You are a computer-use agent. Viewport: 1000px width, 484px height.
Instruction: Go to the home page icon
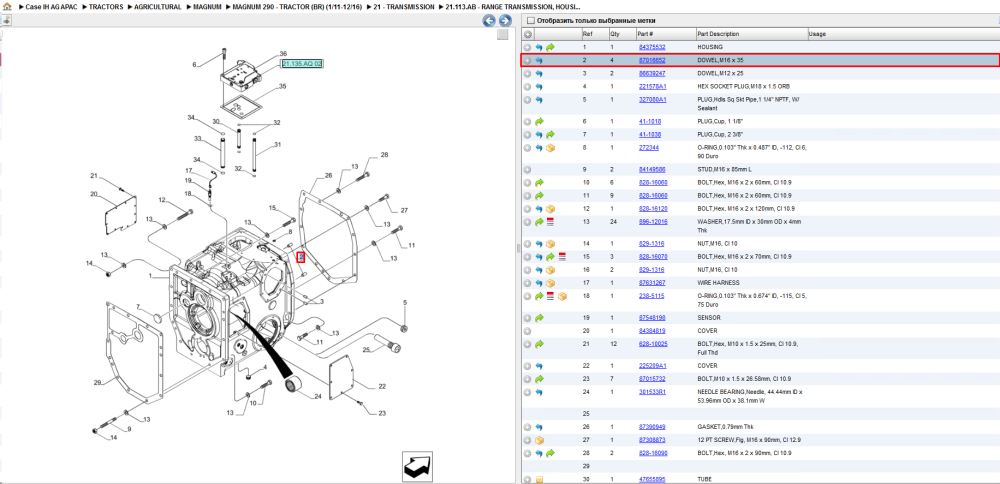point(7,6)
